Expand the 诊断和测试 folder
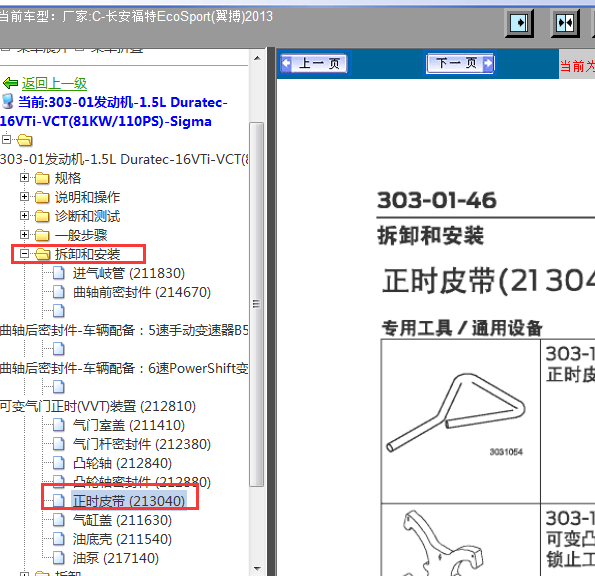This screenshot has height=576, width=595. pyautogui.click(x=24, y=216)
